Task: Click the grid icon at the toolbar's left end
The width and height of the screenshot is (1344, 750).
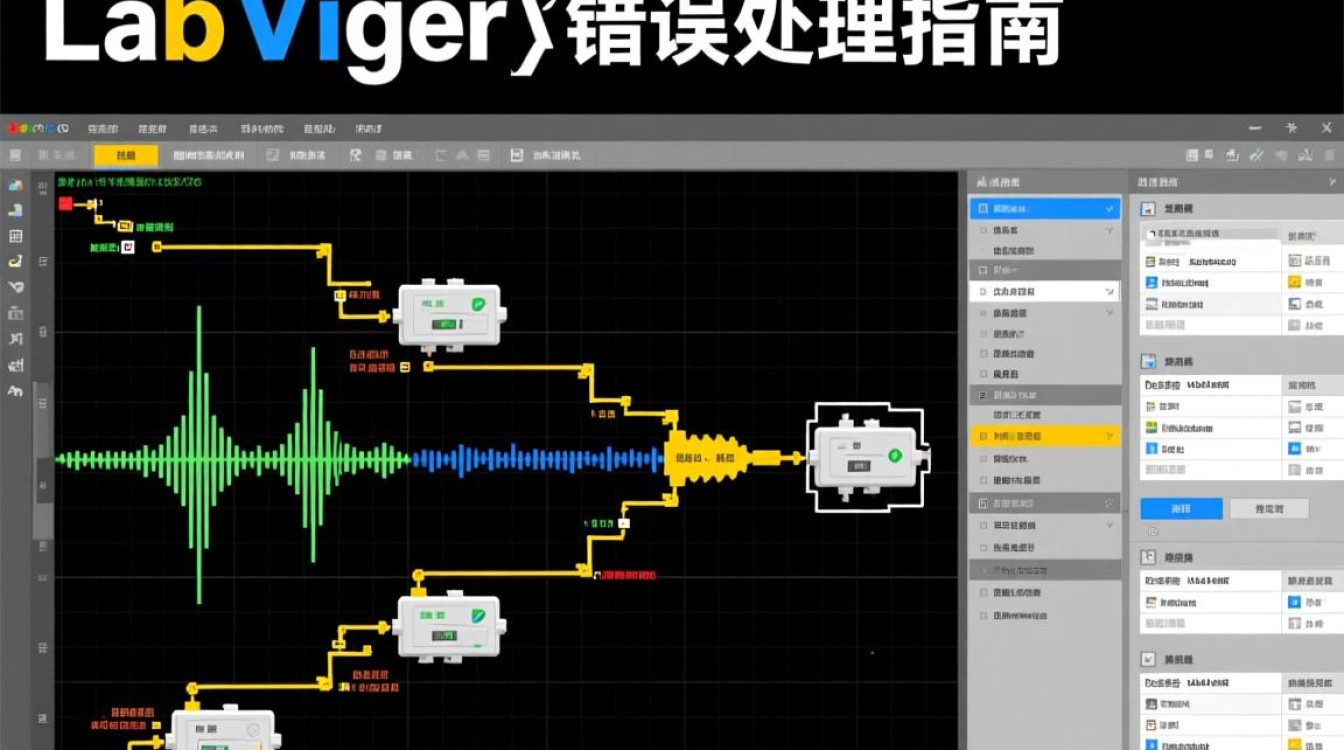Action: [15, 155]
